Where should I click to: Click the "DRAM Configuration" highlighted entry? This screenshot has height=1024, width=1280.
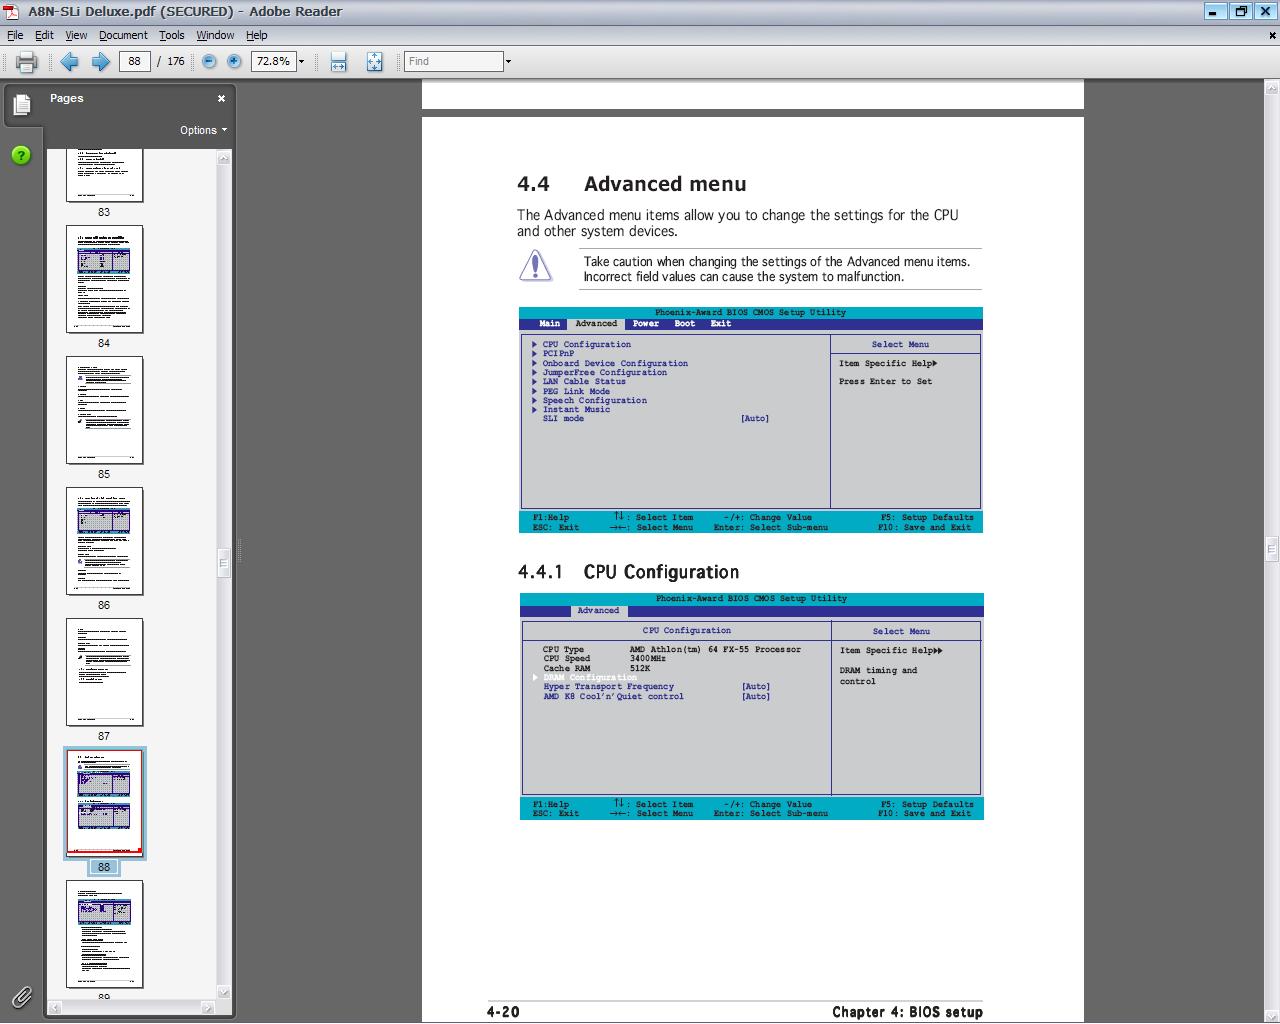click(x=590, y=677)
